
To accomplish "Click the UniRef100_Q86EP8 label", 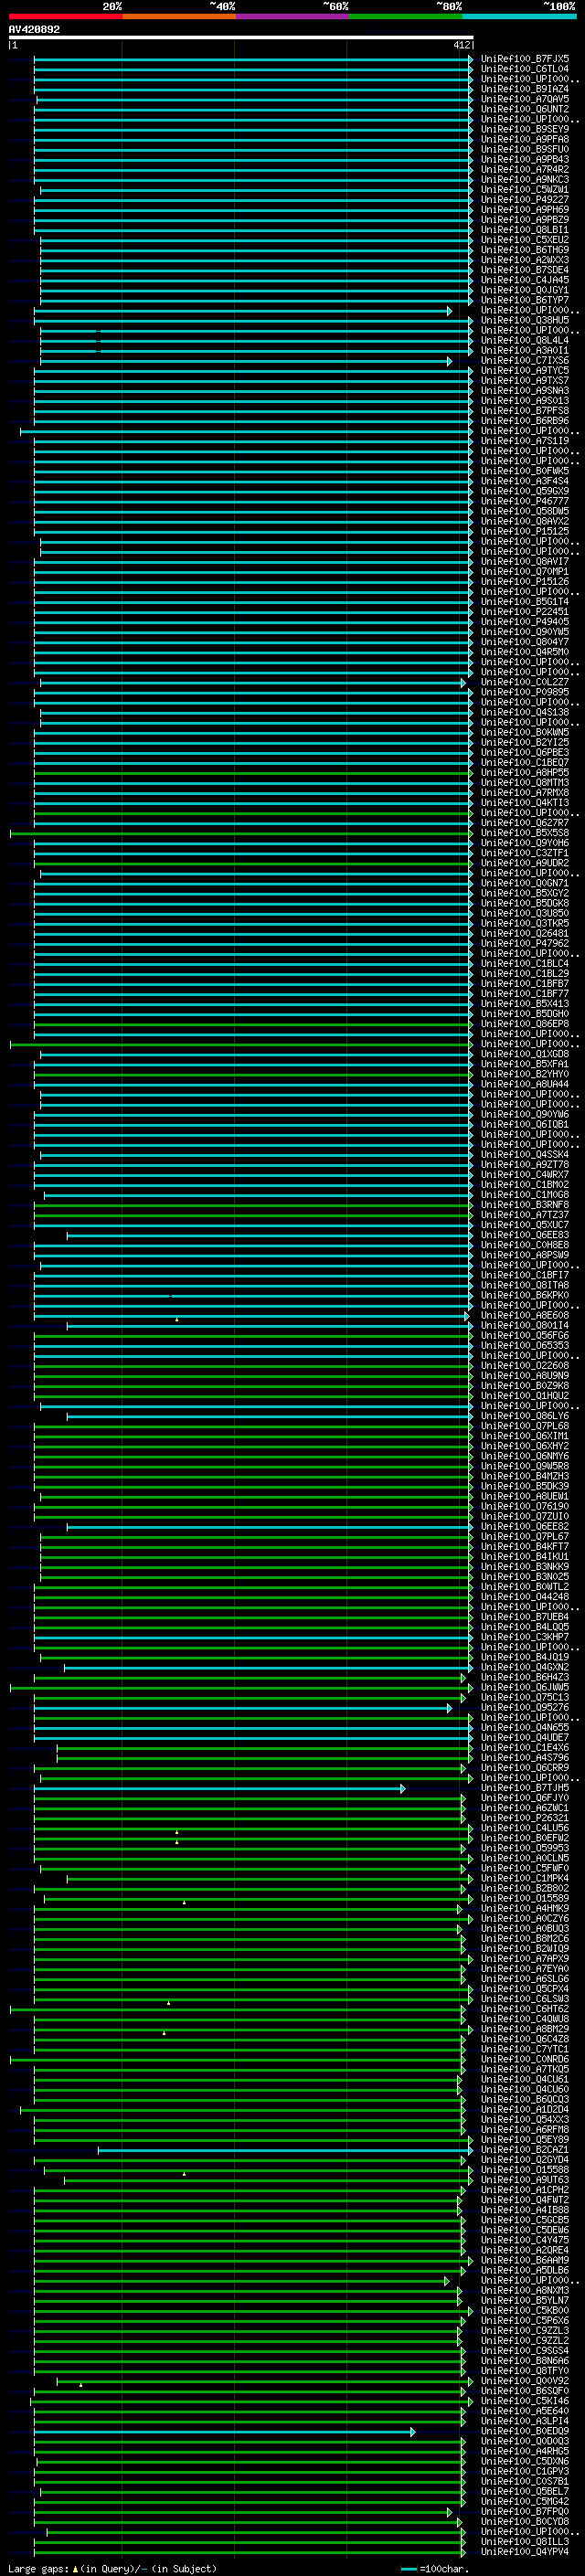I will click(525, 1024).
